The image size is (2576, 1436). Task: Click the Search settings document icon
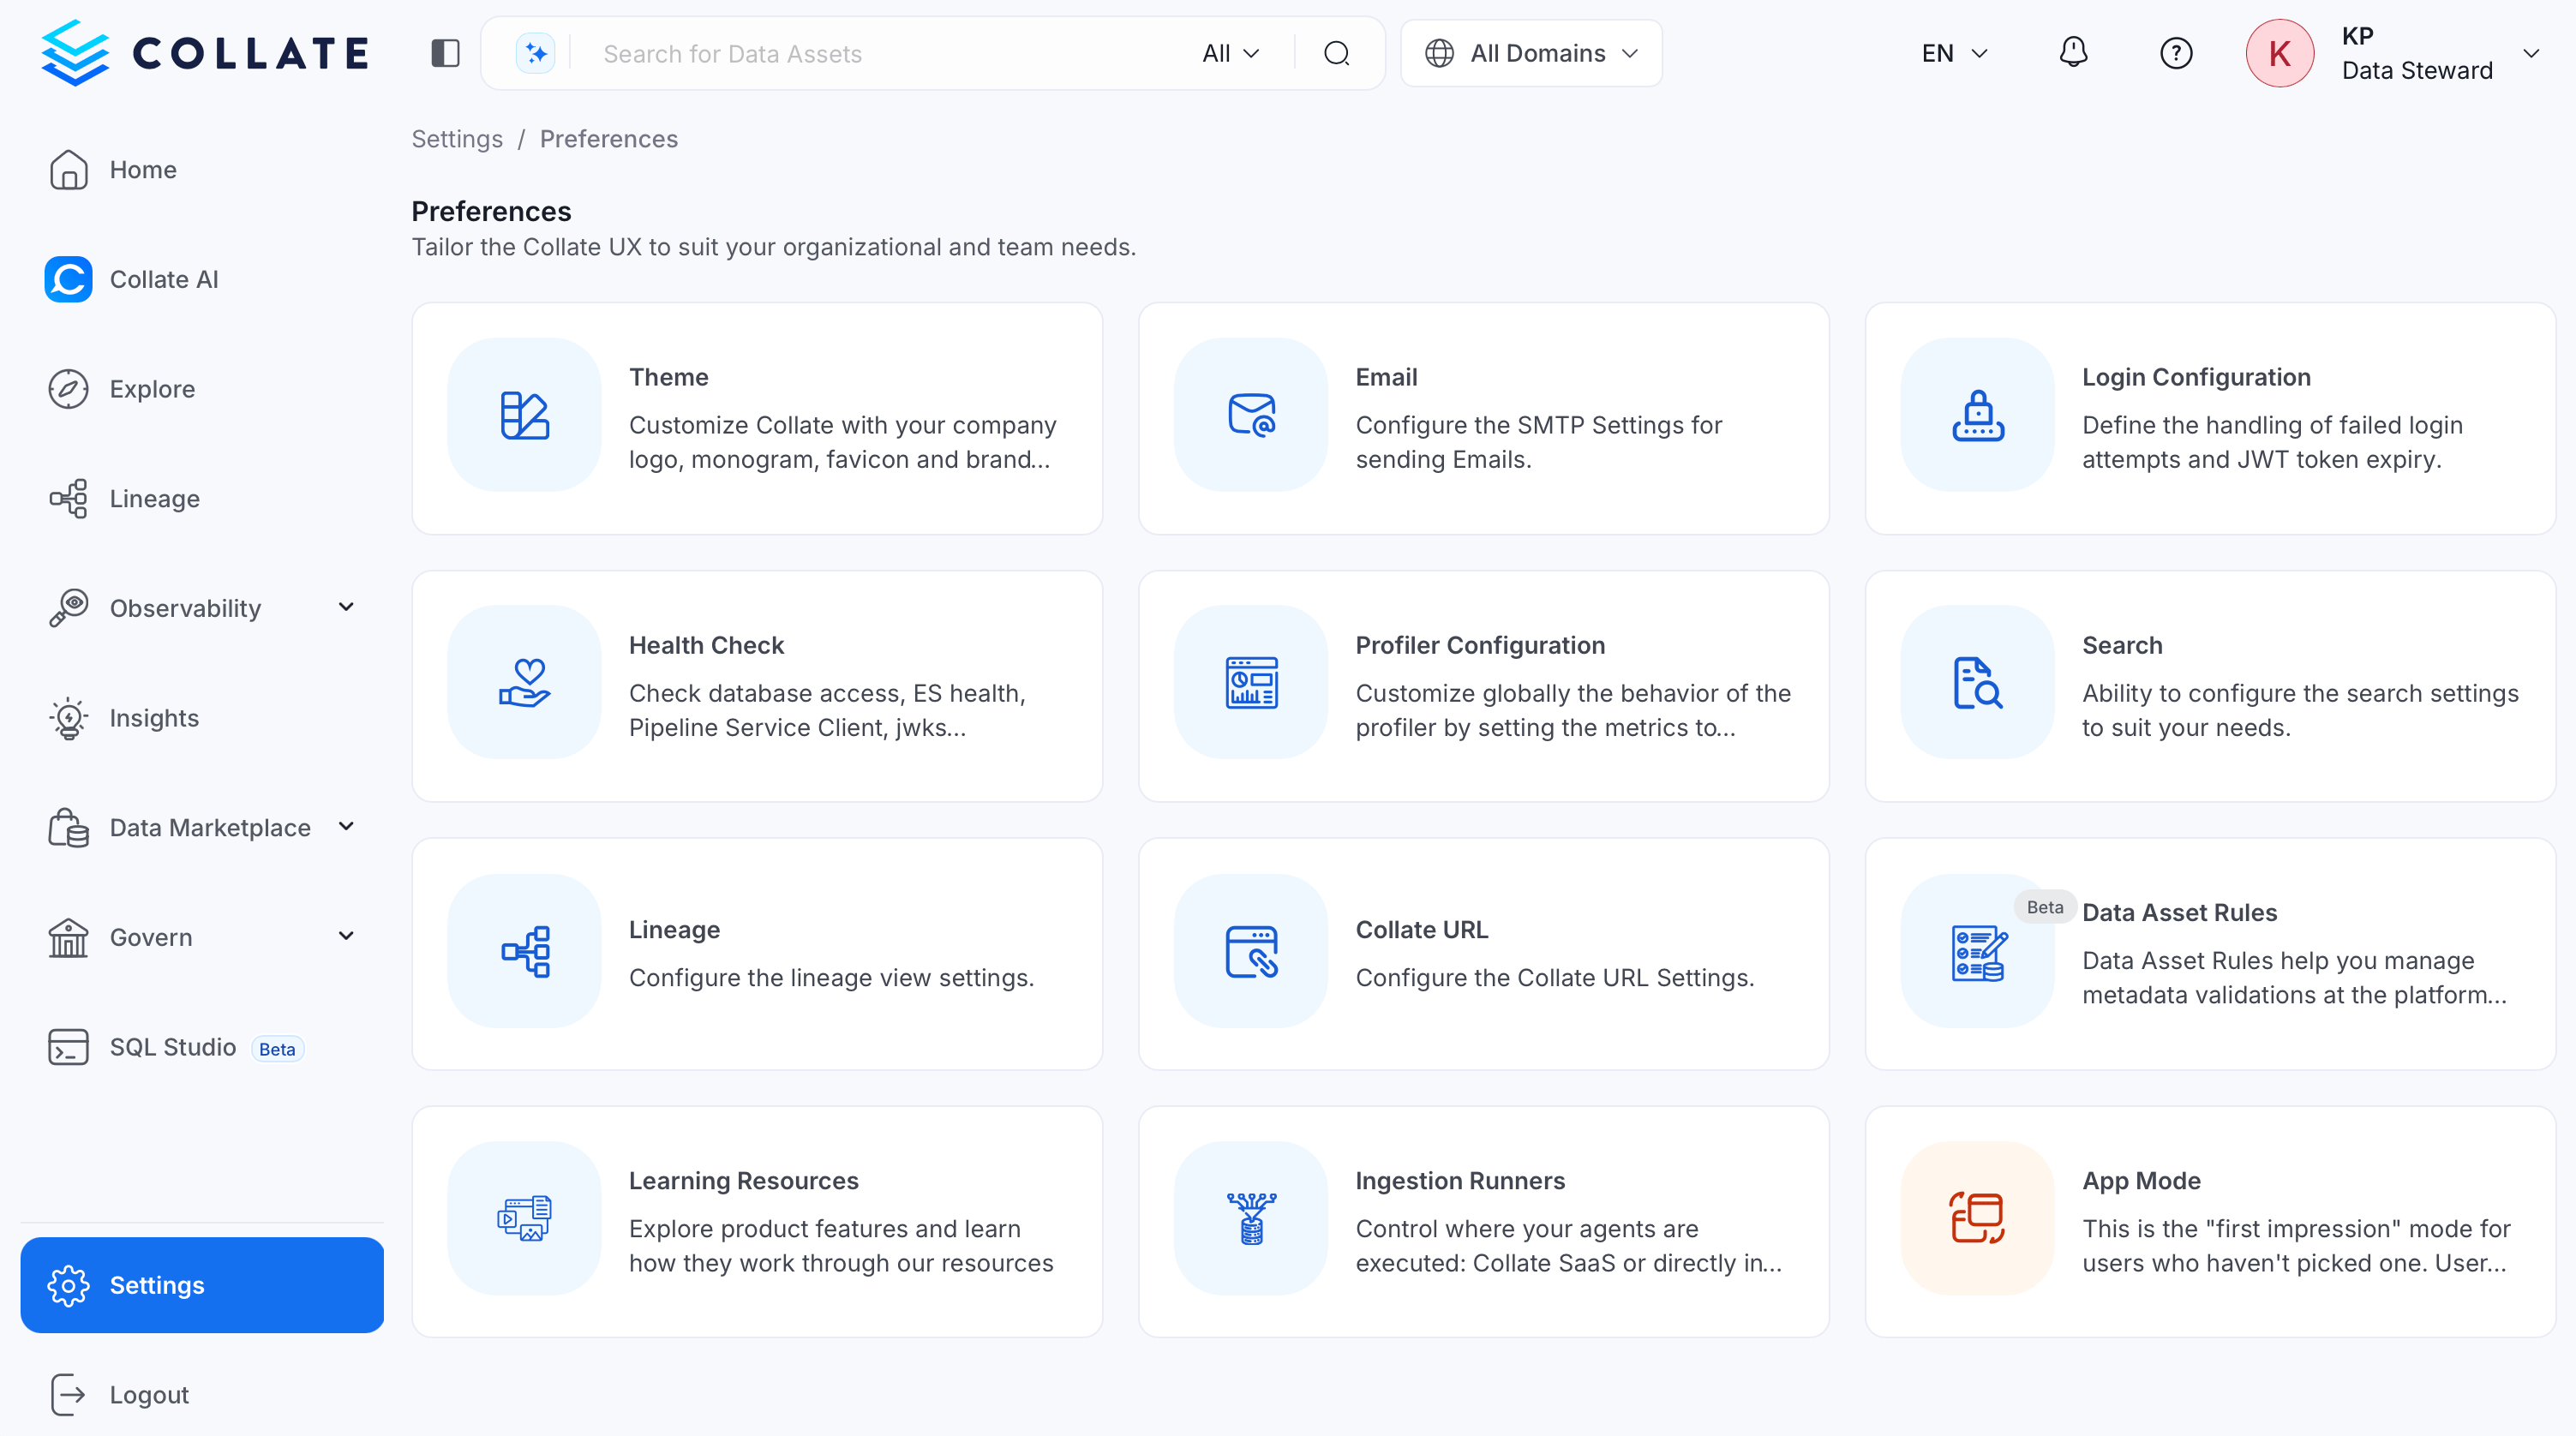[1977, 682]
